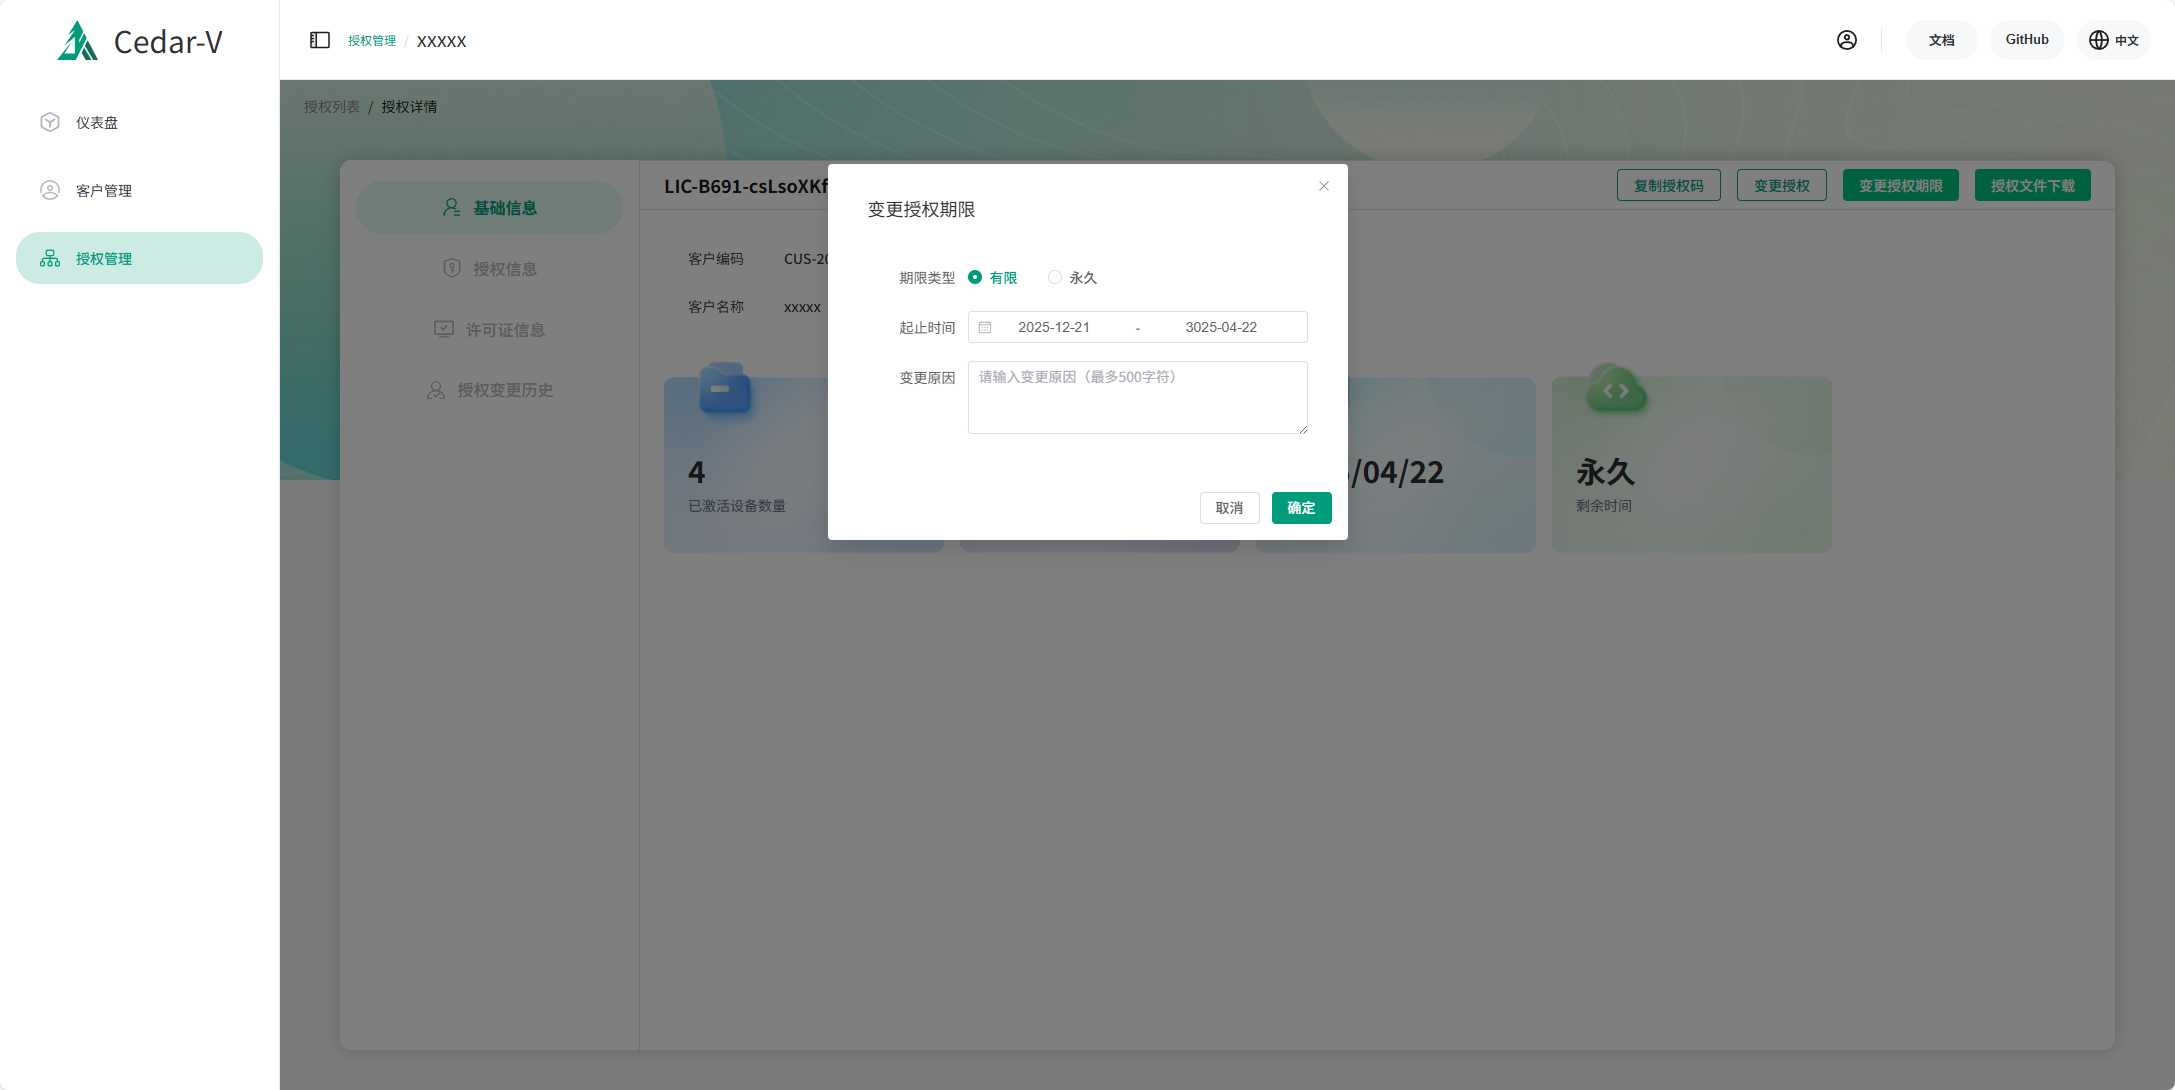The height and width of the screenshot is (1090, 2175).
Task: Select the 许可证信息 monitor icon
Action: [x=443, y=328]
